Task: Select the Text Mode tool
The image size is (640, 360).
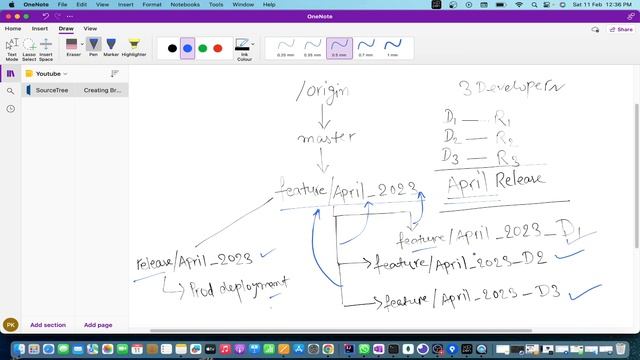Action: pos(12,49)
